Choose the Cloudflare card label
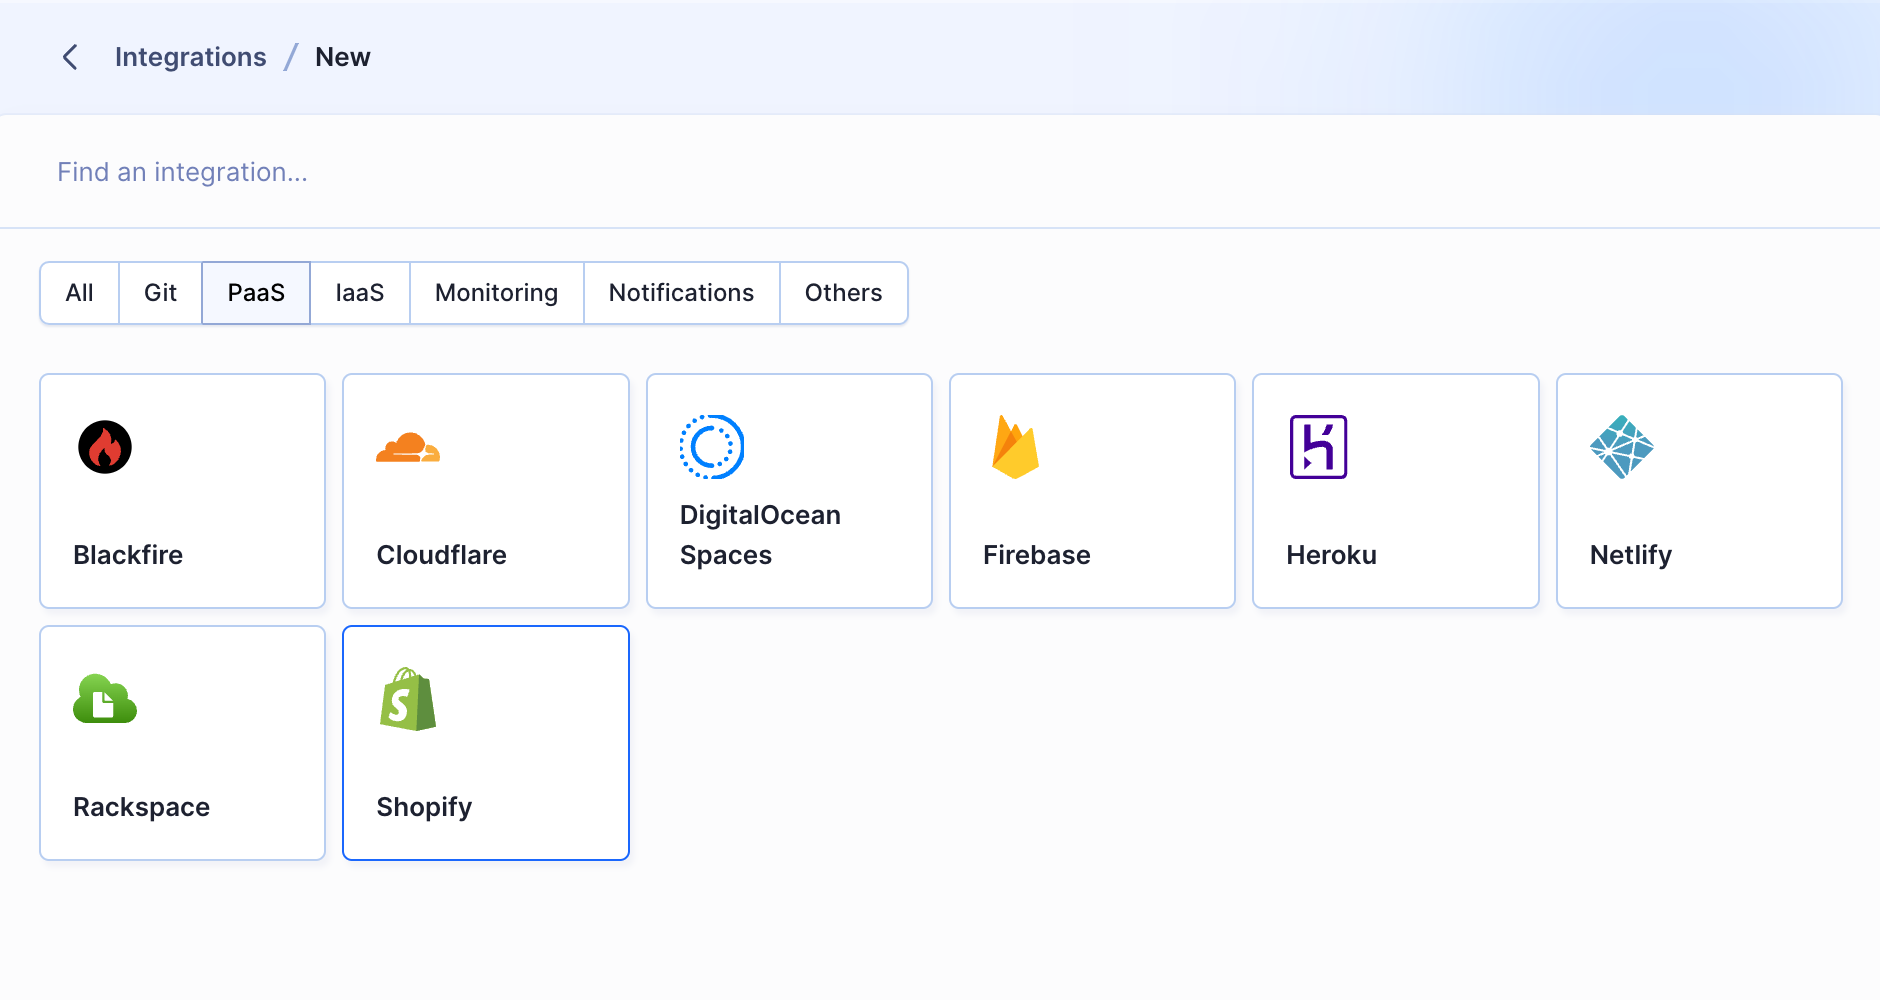 click(442, 555)
